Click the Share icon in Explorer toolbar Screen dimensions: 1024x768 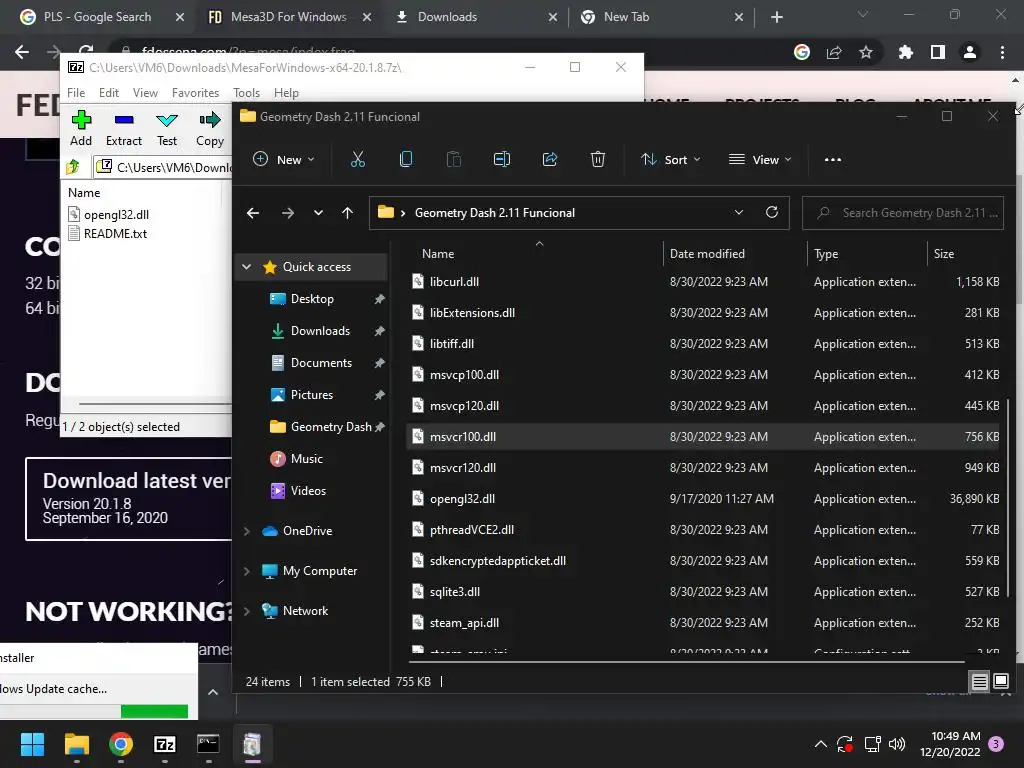coord(550,159)
